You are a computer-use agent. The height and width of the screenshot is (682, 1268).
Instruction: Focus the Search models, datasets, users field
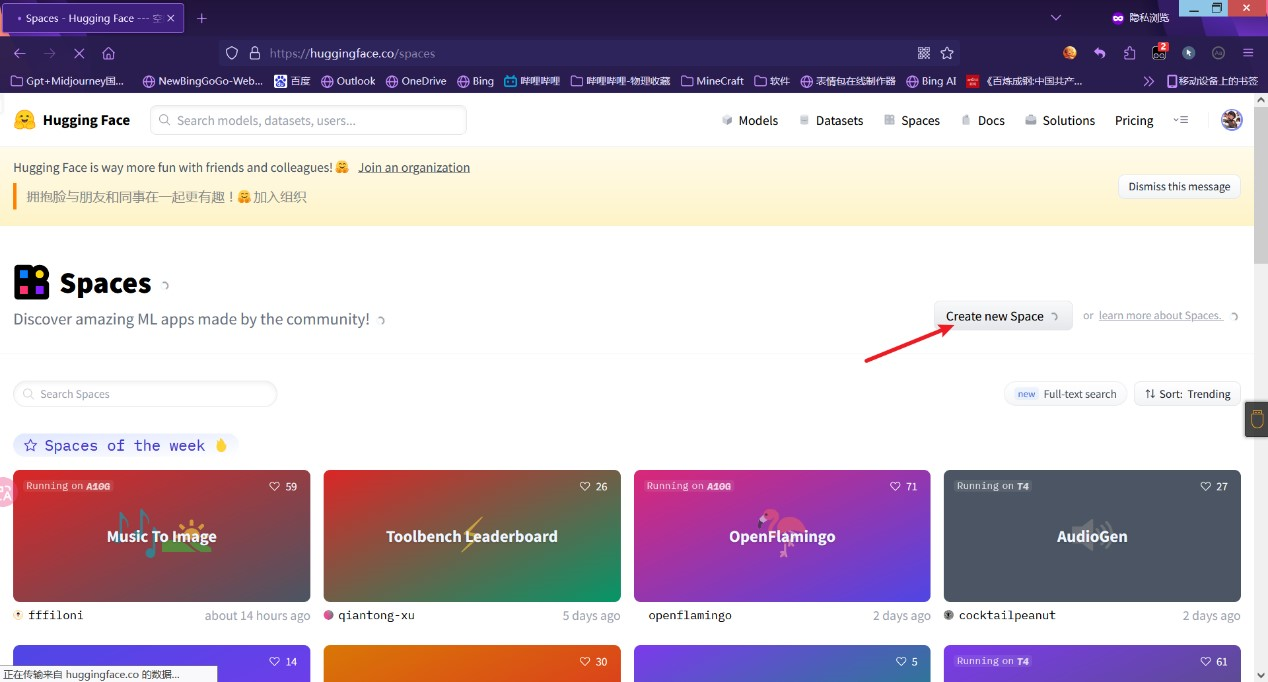tap(308, 120)
